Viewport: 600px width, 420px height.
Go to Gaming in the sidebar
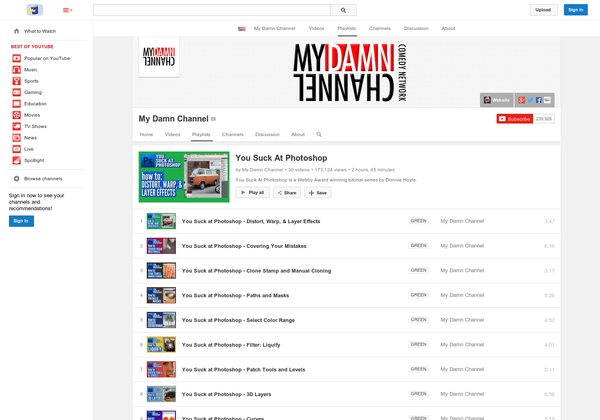click(33, 92)
